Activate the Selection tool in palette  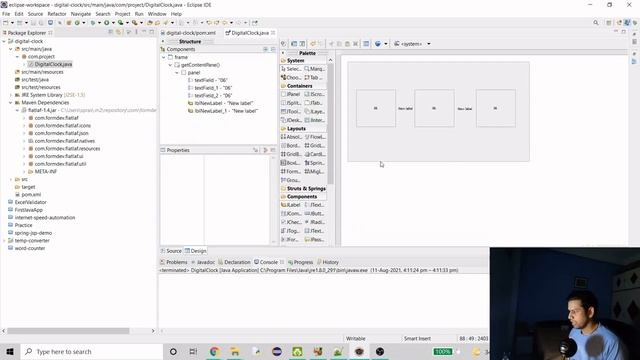click(x=291, y=69)
